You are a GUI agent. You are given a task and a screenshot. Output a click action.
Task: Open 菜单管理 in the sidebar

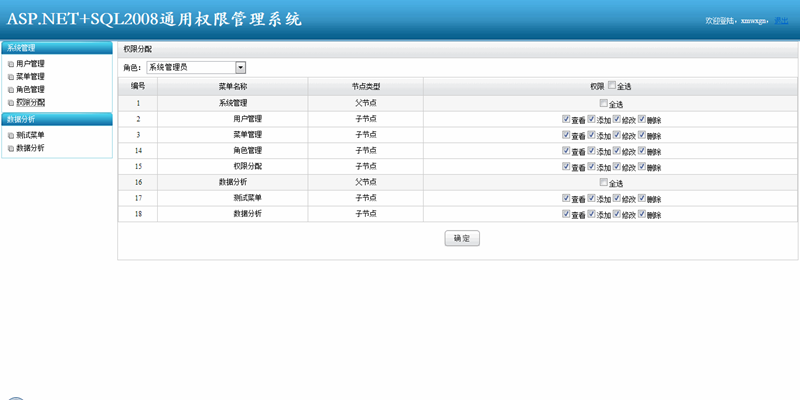click(30, 77)
